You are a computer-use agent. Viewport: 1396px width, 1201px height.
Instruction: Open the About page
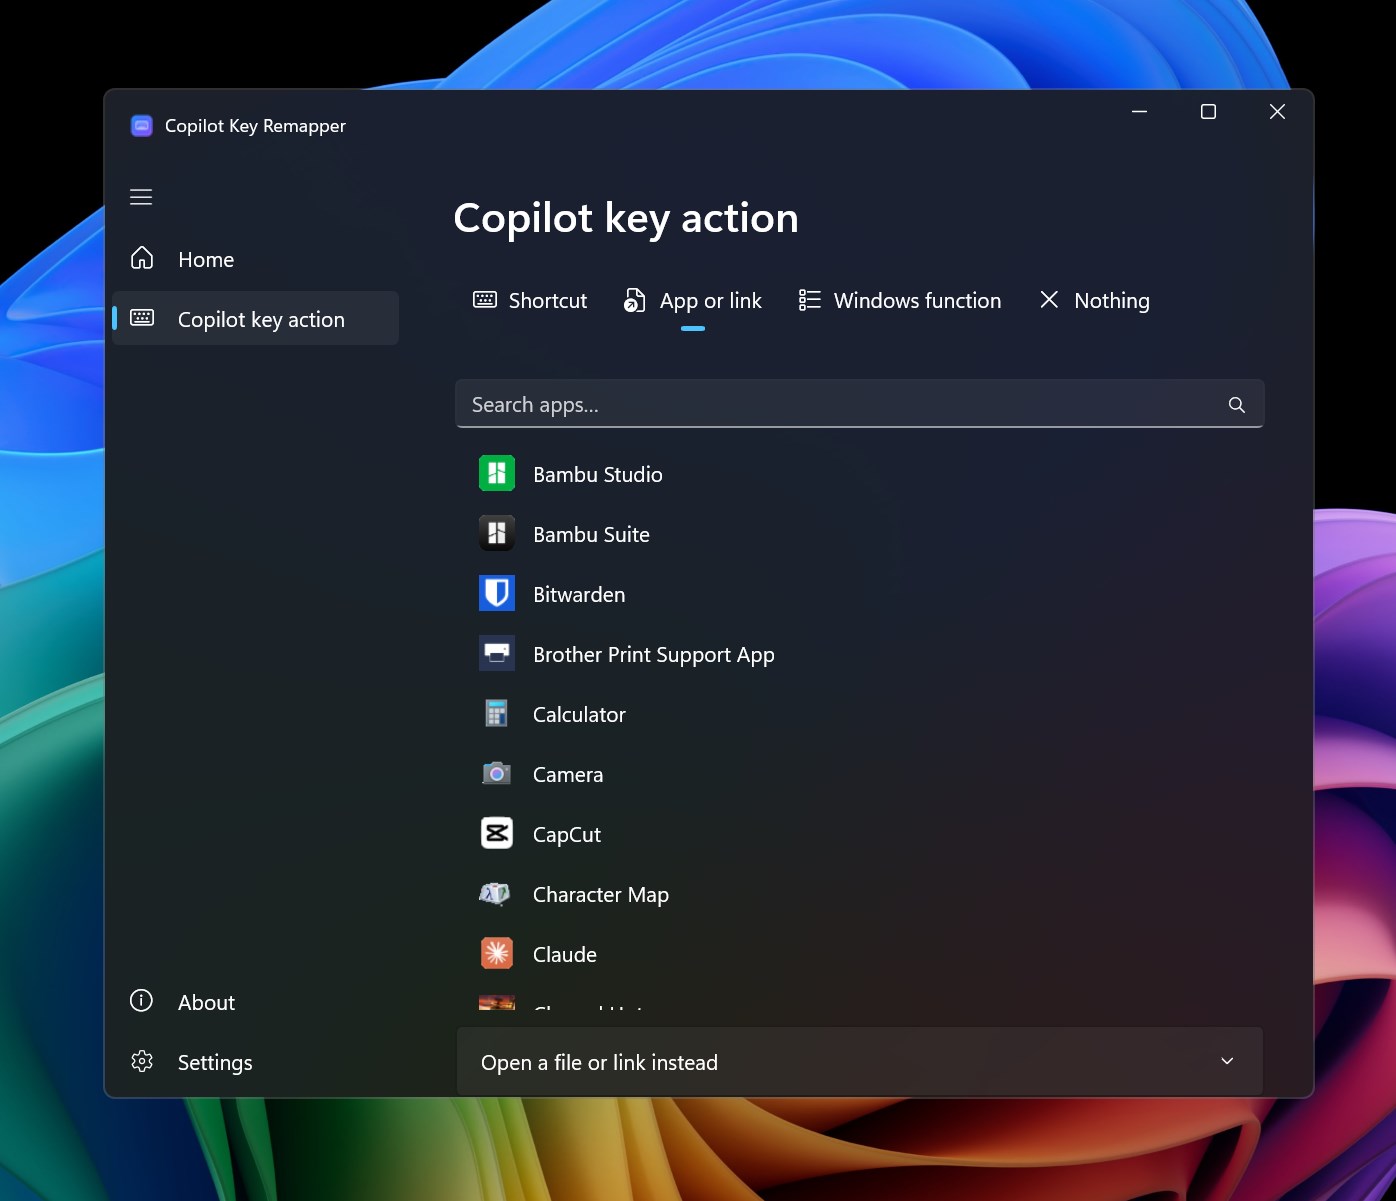click(x=256, y=1002)
